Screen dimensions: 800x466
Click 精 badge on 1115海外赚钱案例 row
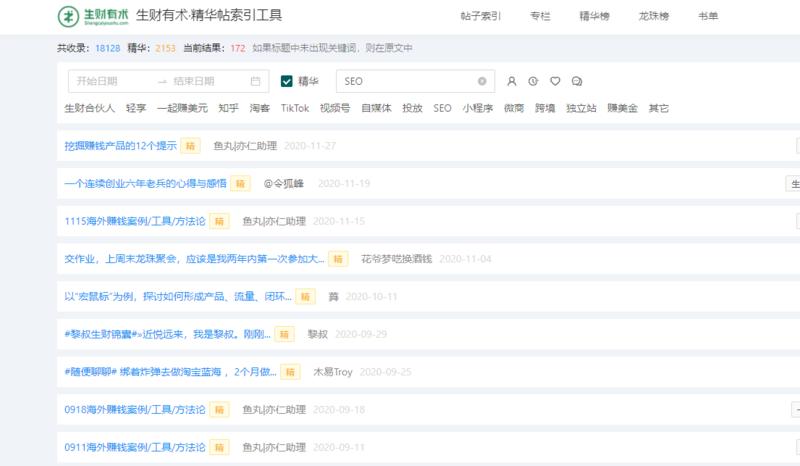pyautogui.click(x=219, y=221)
